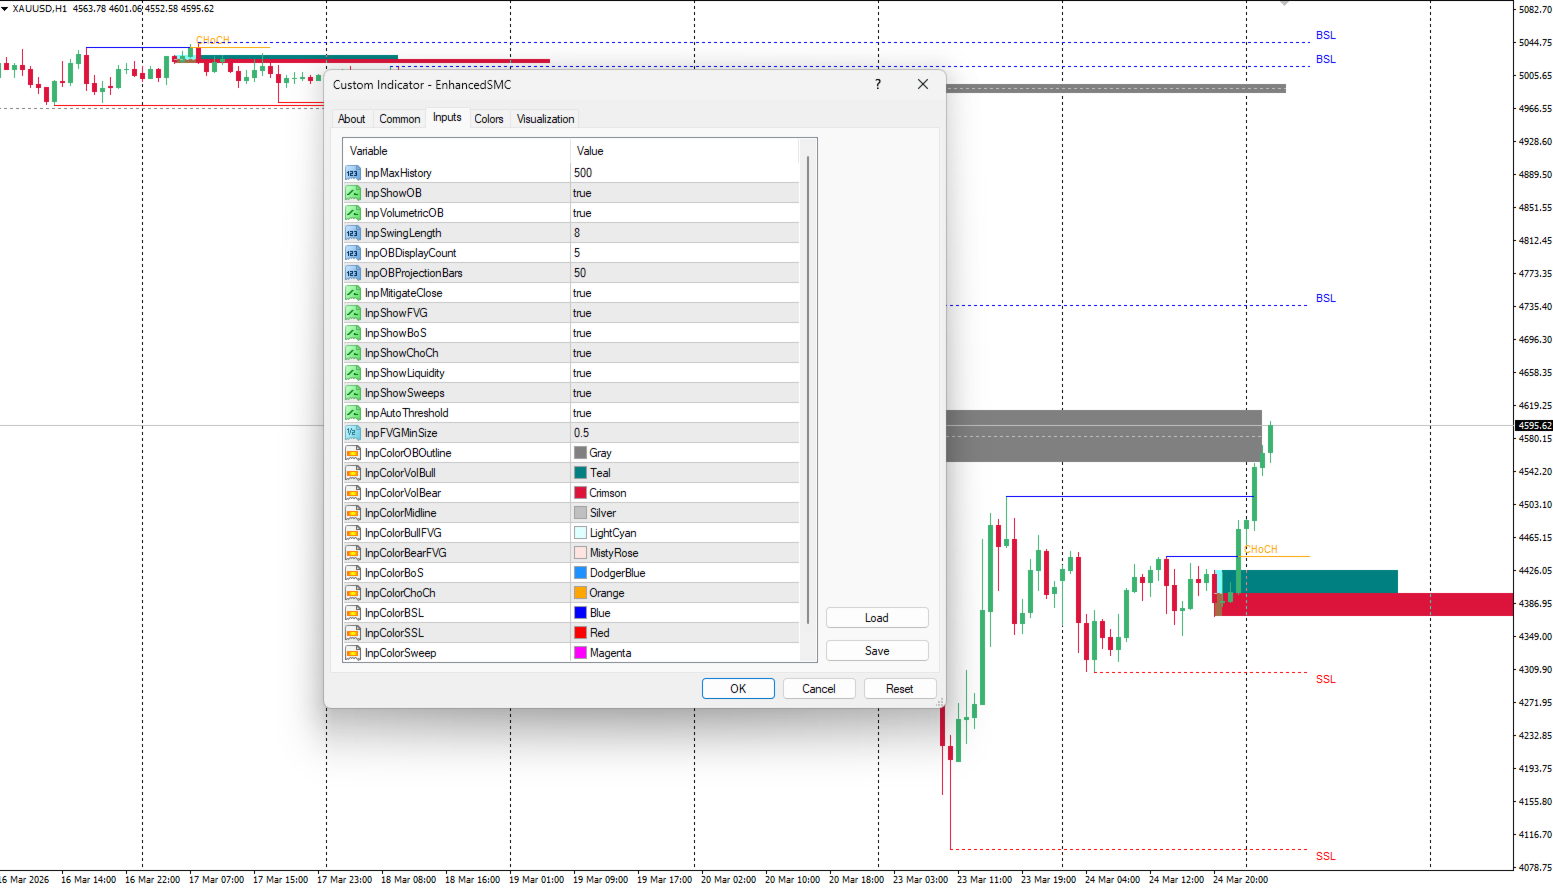The image size is (1553, 890).
Task: Switch to the Common tab
Action: (x=399, y=119)
